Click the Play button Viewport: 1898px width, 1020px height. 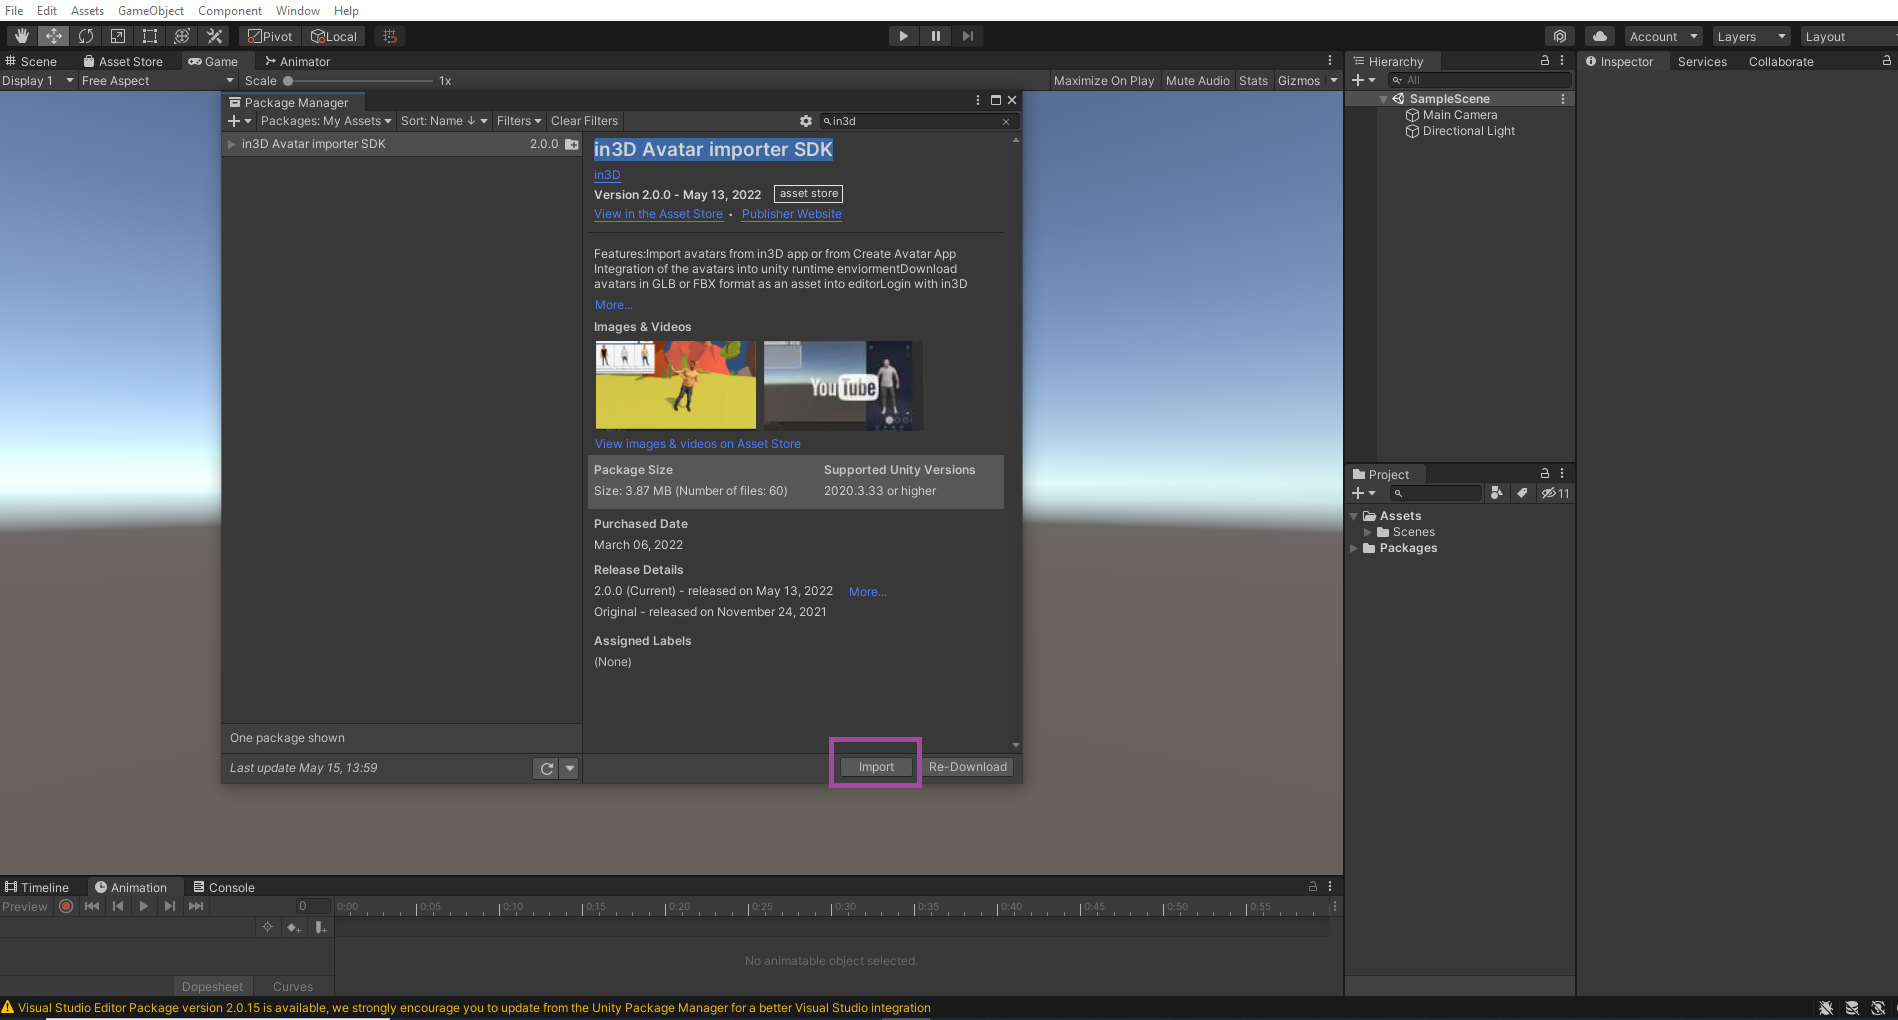(903, 36)
